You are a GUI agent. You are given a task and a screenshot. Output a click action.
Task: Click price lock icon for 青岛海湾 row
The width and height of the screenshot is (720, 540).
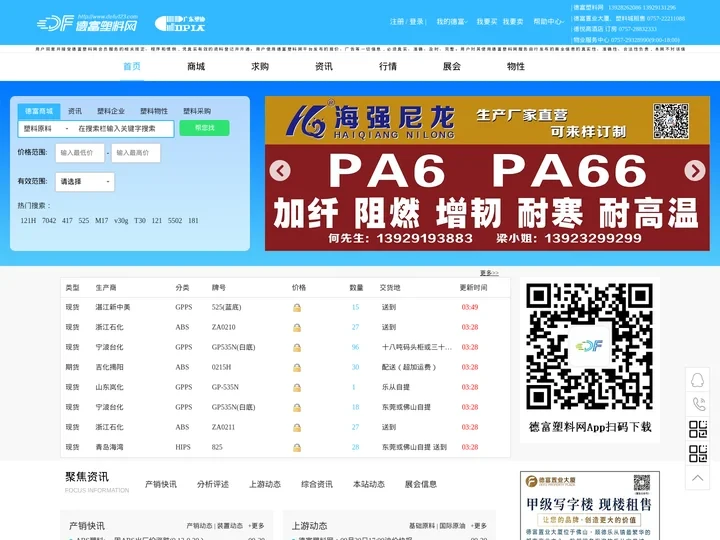(x=297, y=447)
